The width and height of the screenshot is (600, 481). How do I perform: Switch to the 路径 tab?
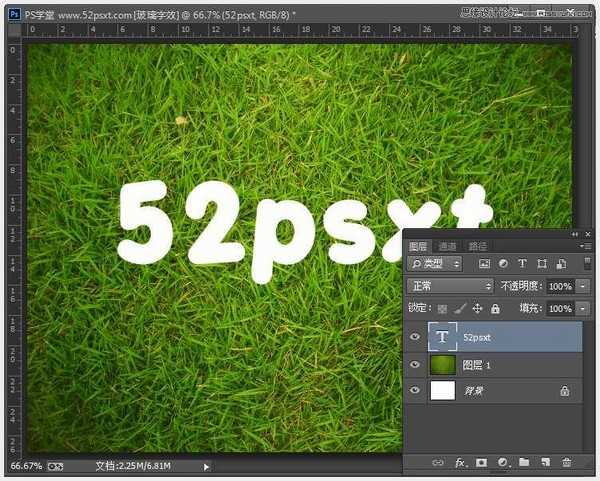(478, 246)
